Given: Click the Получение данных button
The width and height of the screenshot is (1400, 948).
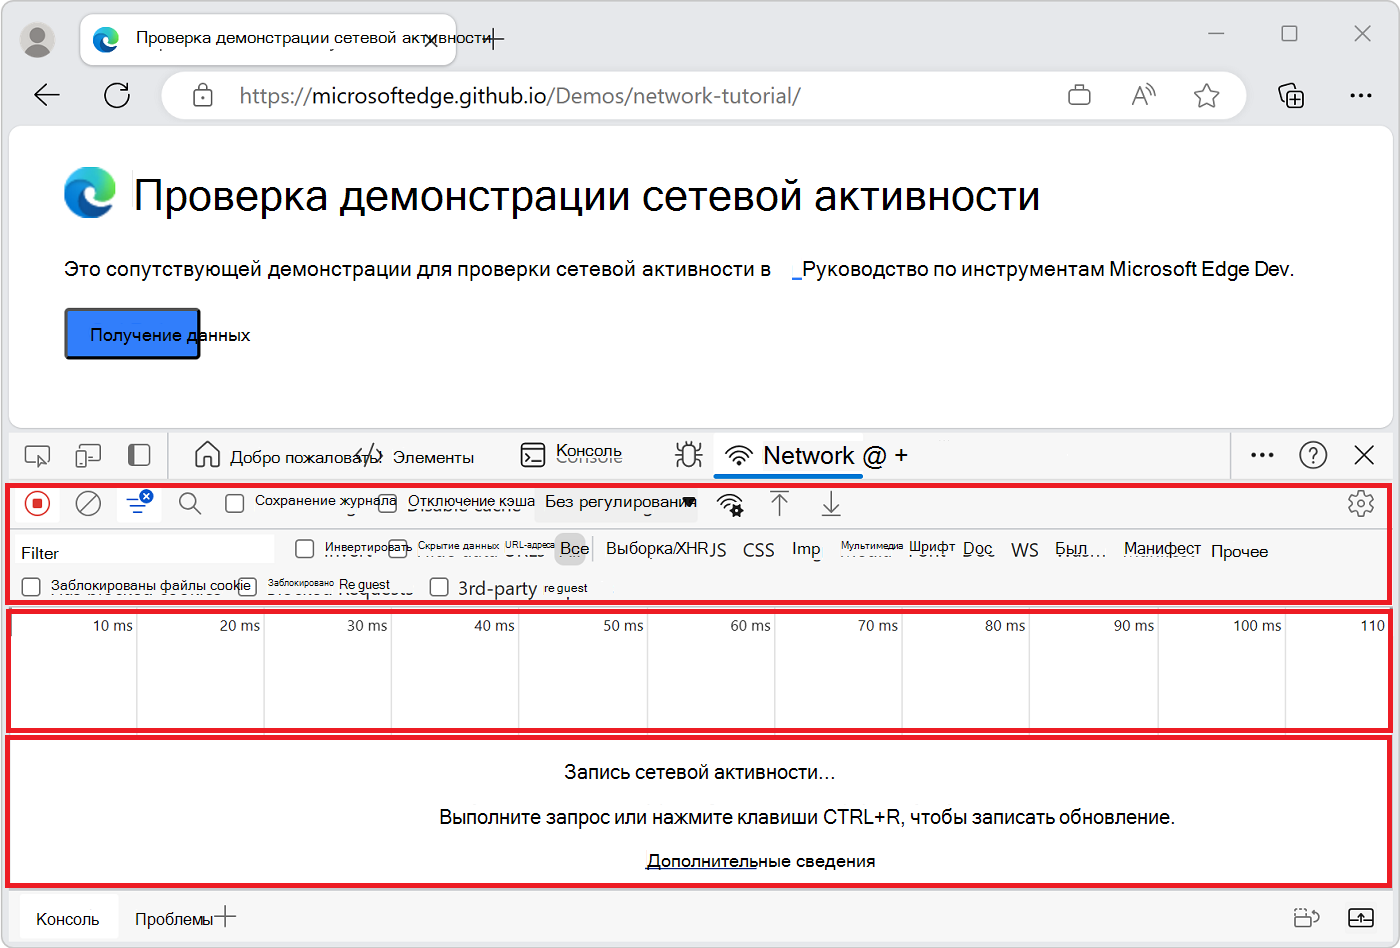Looking at the screenshot, I should tap(131, 333).
